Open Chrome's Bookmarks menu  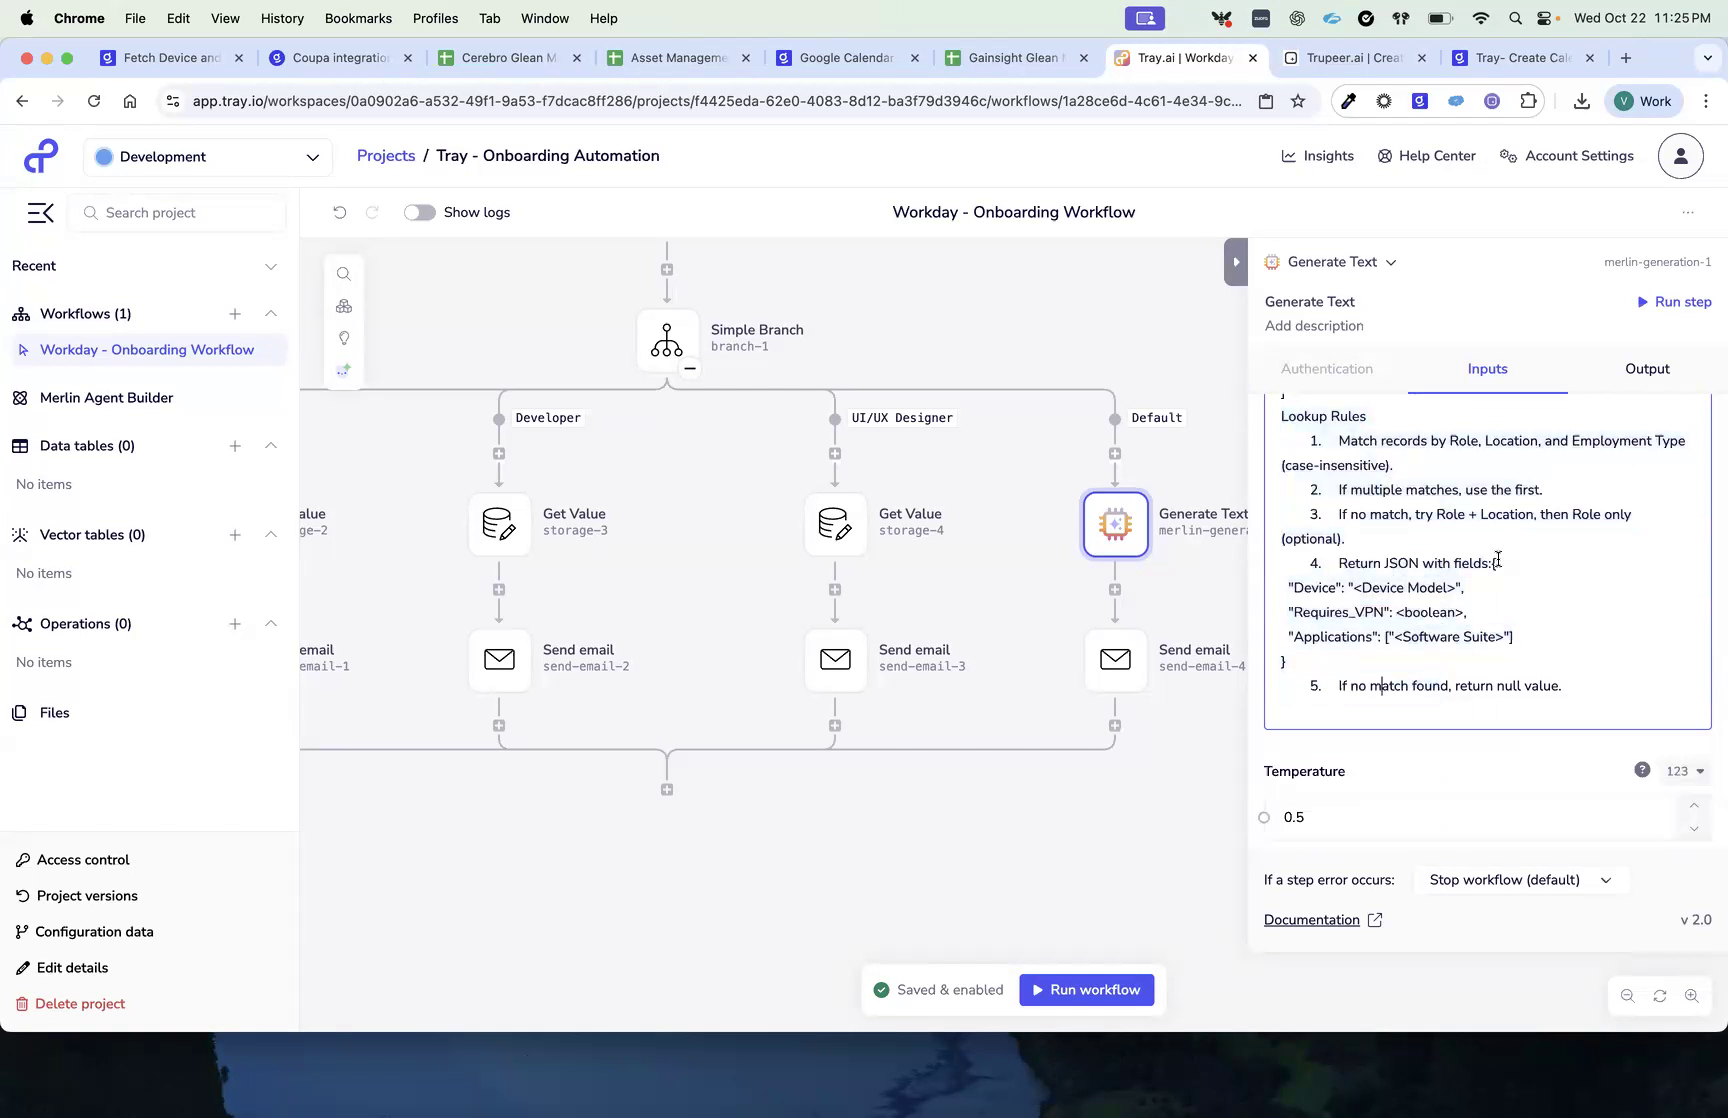pos(358,18)
